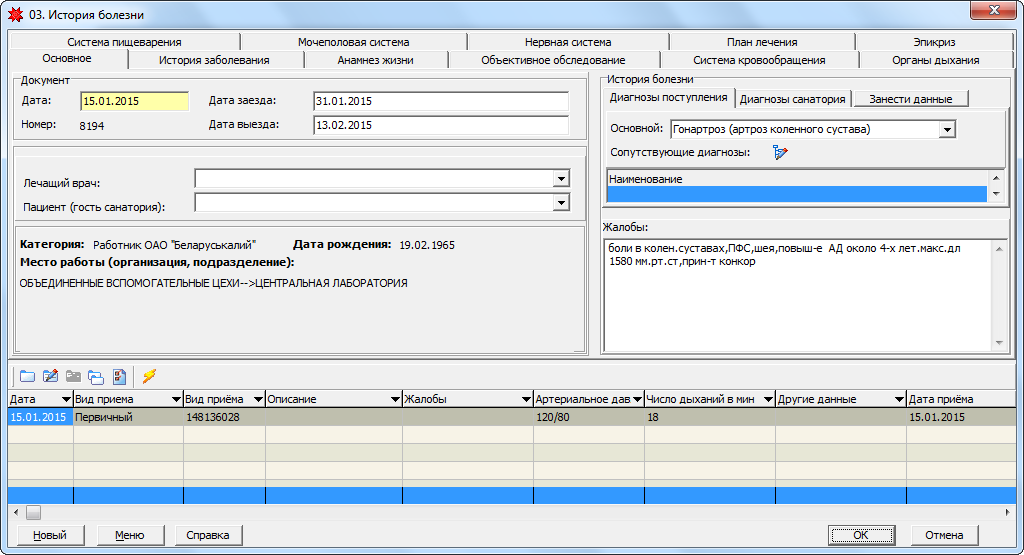The image size is (1024, 555).
Task: Open the Жалобы column filter arrow
Action: tap(525, 400)
